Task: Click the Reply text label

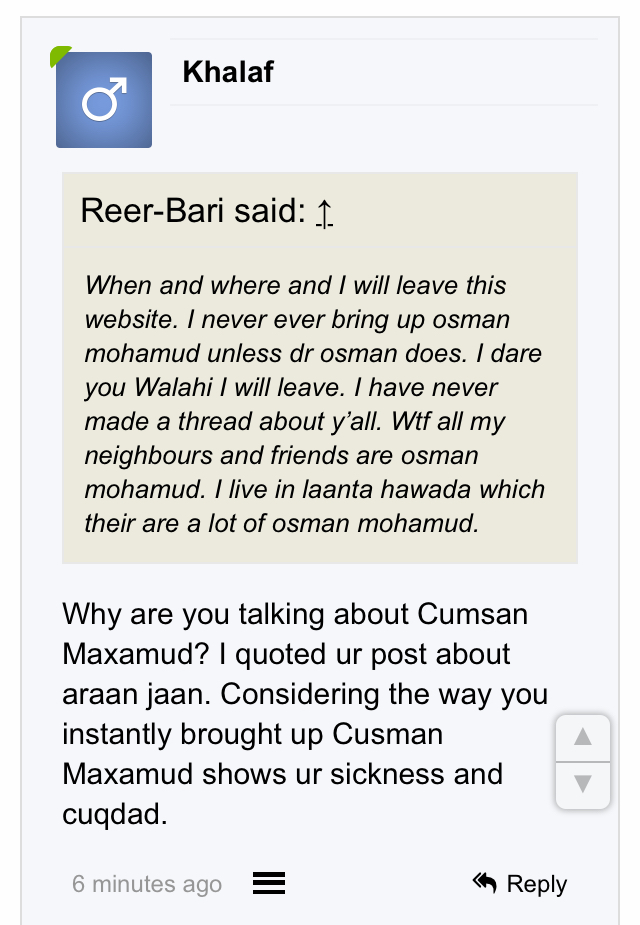Action: (x=537, y=884)
